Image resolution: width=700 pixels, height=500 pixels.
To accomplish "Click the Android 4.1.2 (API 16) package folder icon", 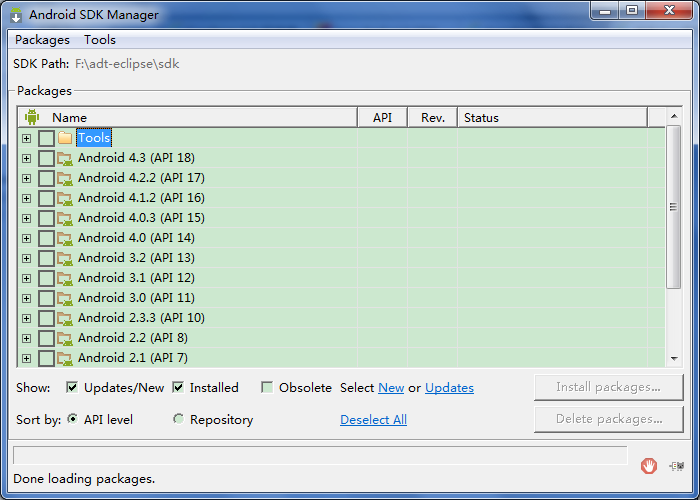I will point(65,198).
